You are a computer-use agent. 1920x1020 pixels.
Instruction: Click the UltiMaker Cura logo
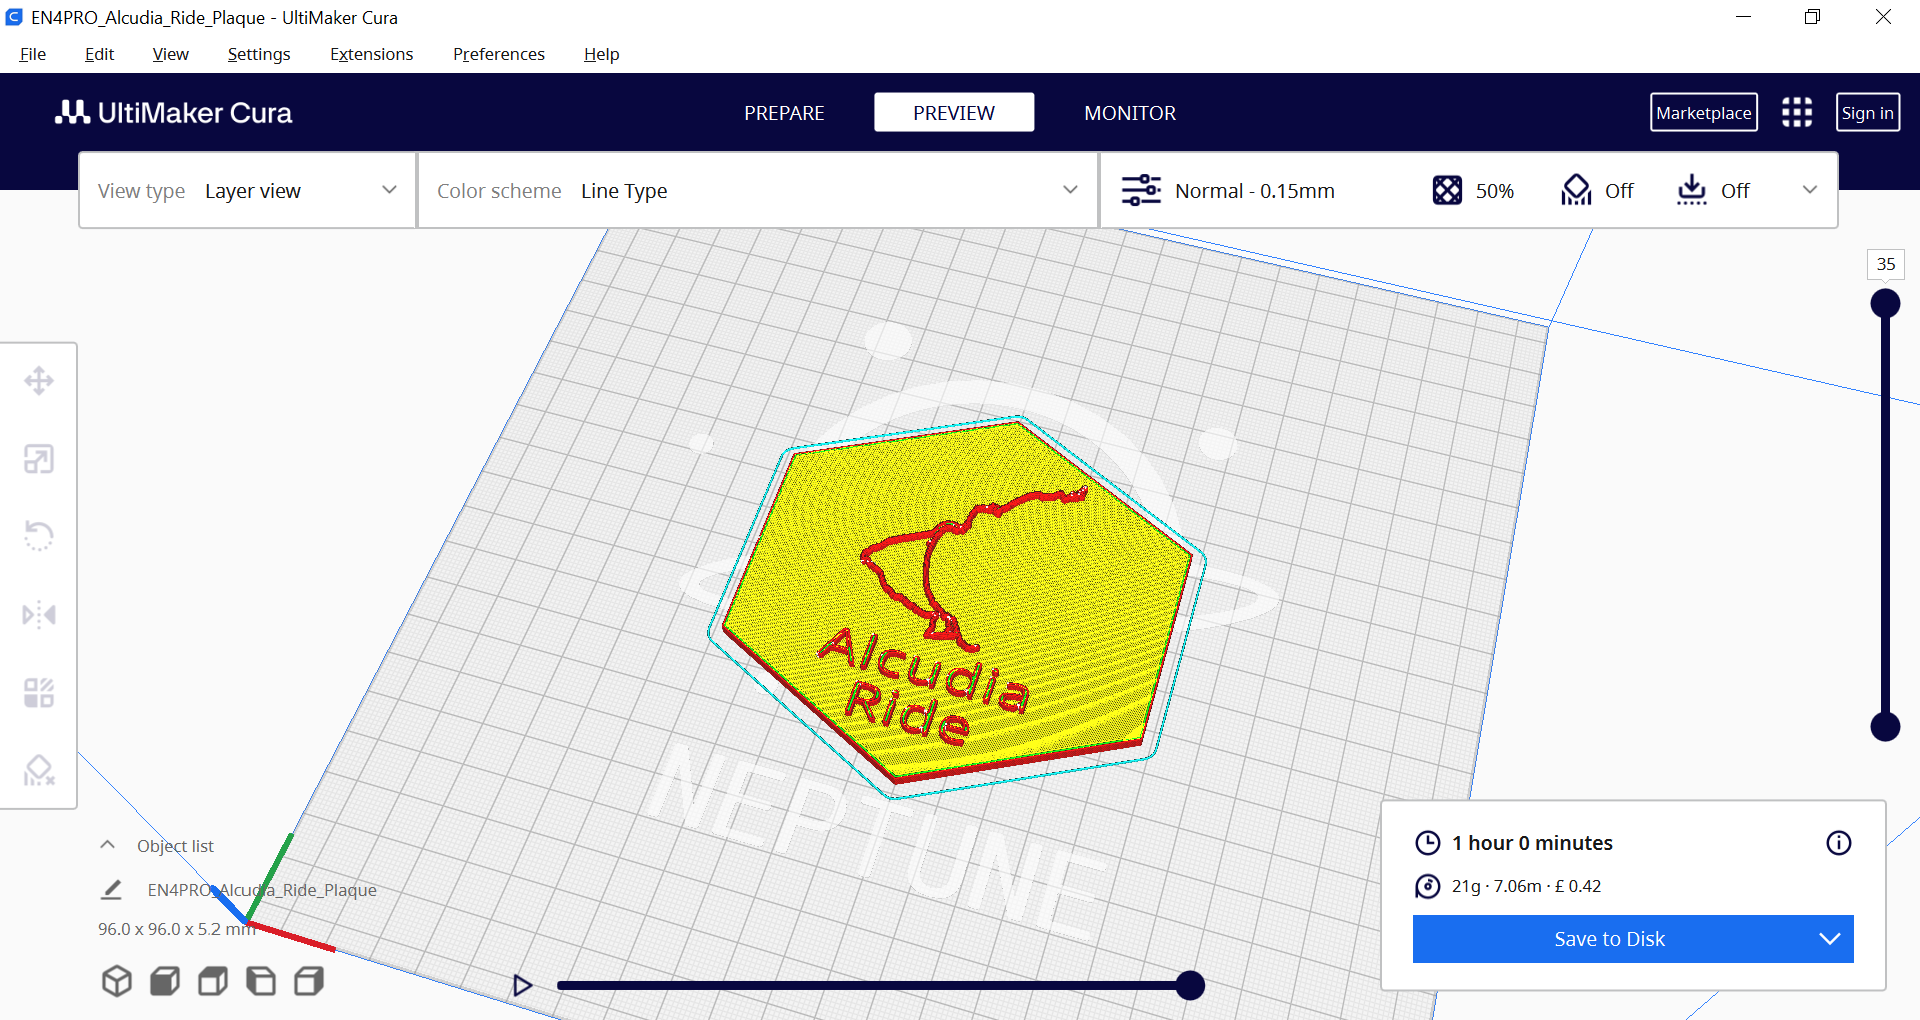click(173, 113)
